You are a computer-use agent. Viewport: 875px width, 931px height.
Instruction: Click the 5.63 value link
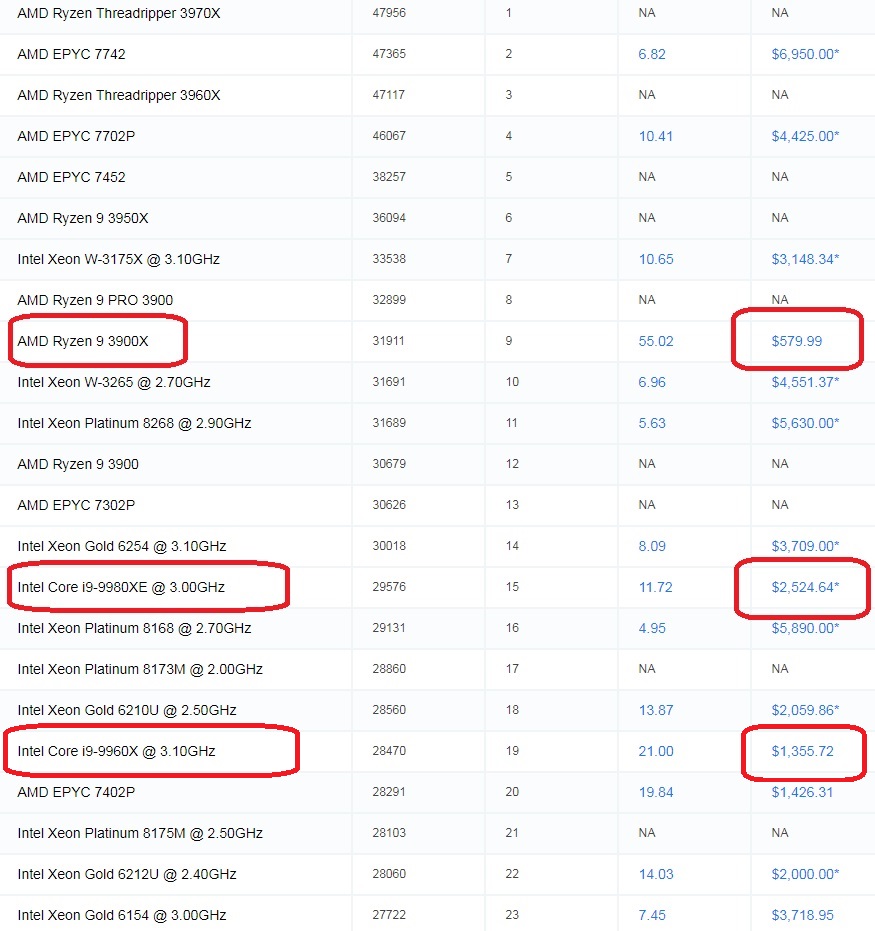tap(652, 423)
